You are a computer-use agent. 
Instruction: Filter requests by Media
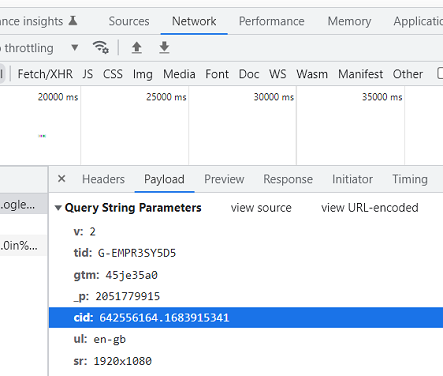point(179,74)
